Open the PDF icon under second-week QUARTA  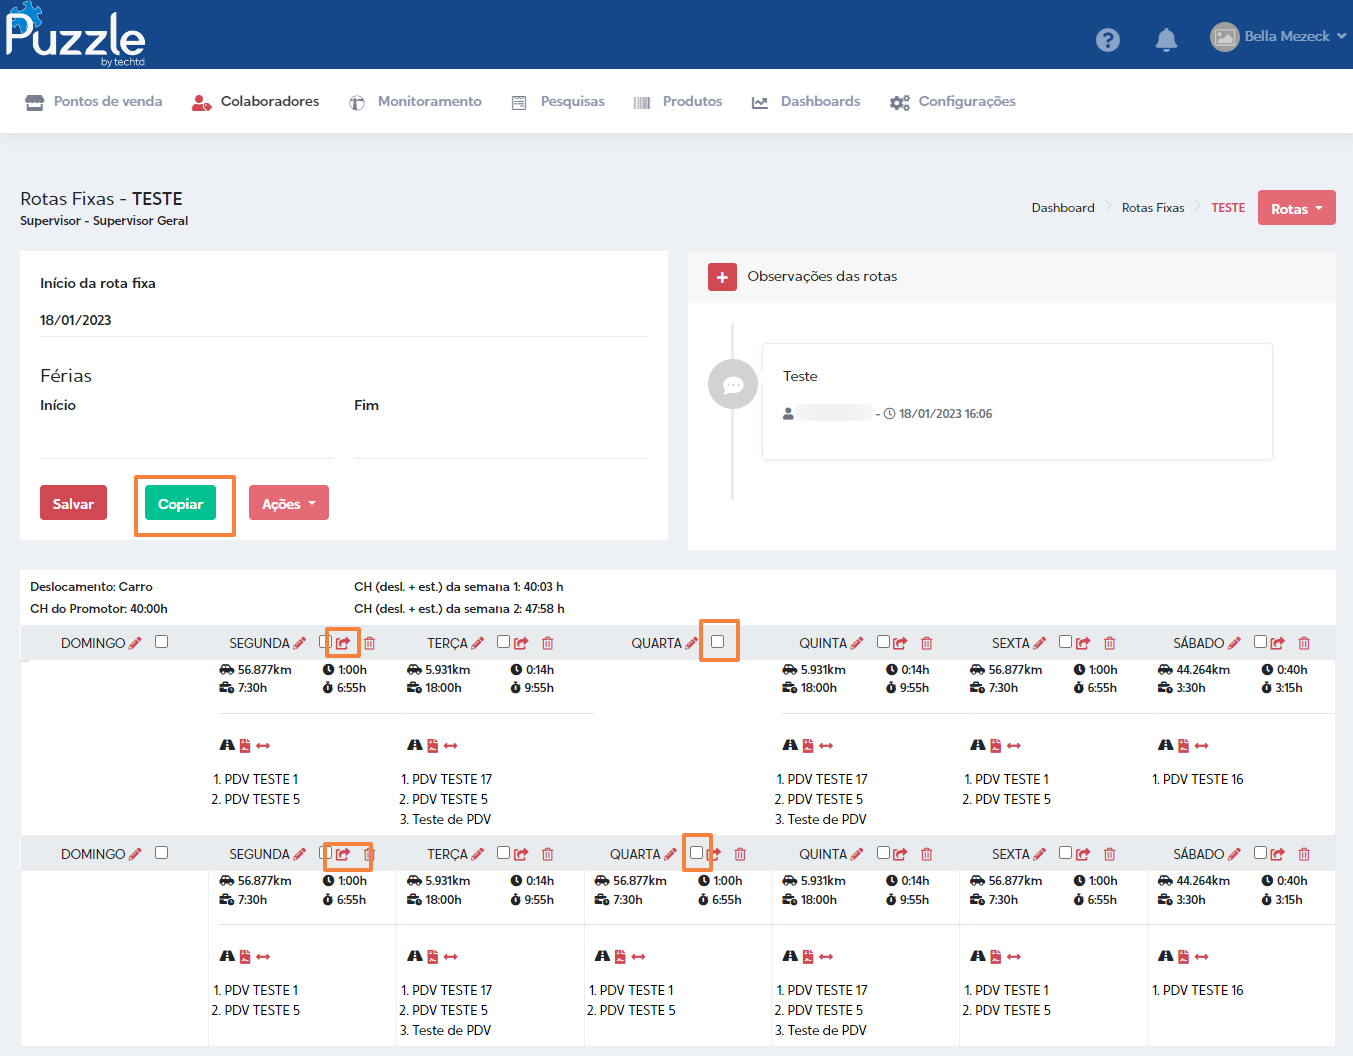point(620,956)
